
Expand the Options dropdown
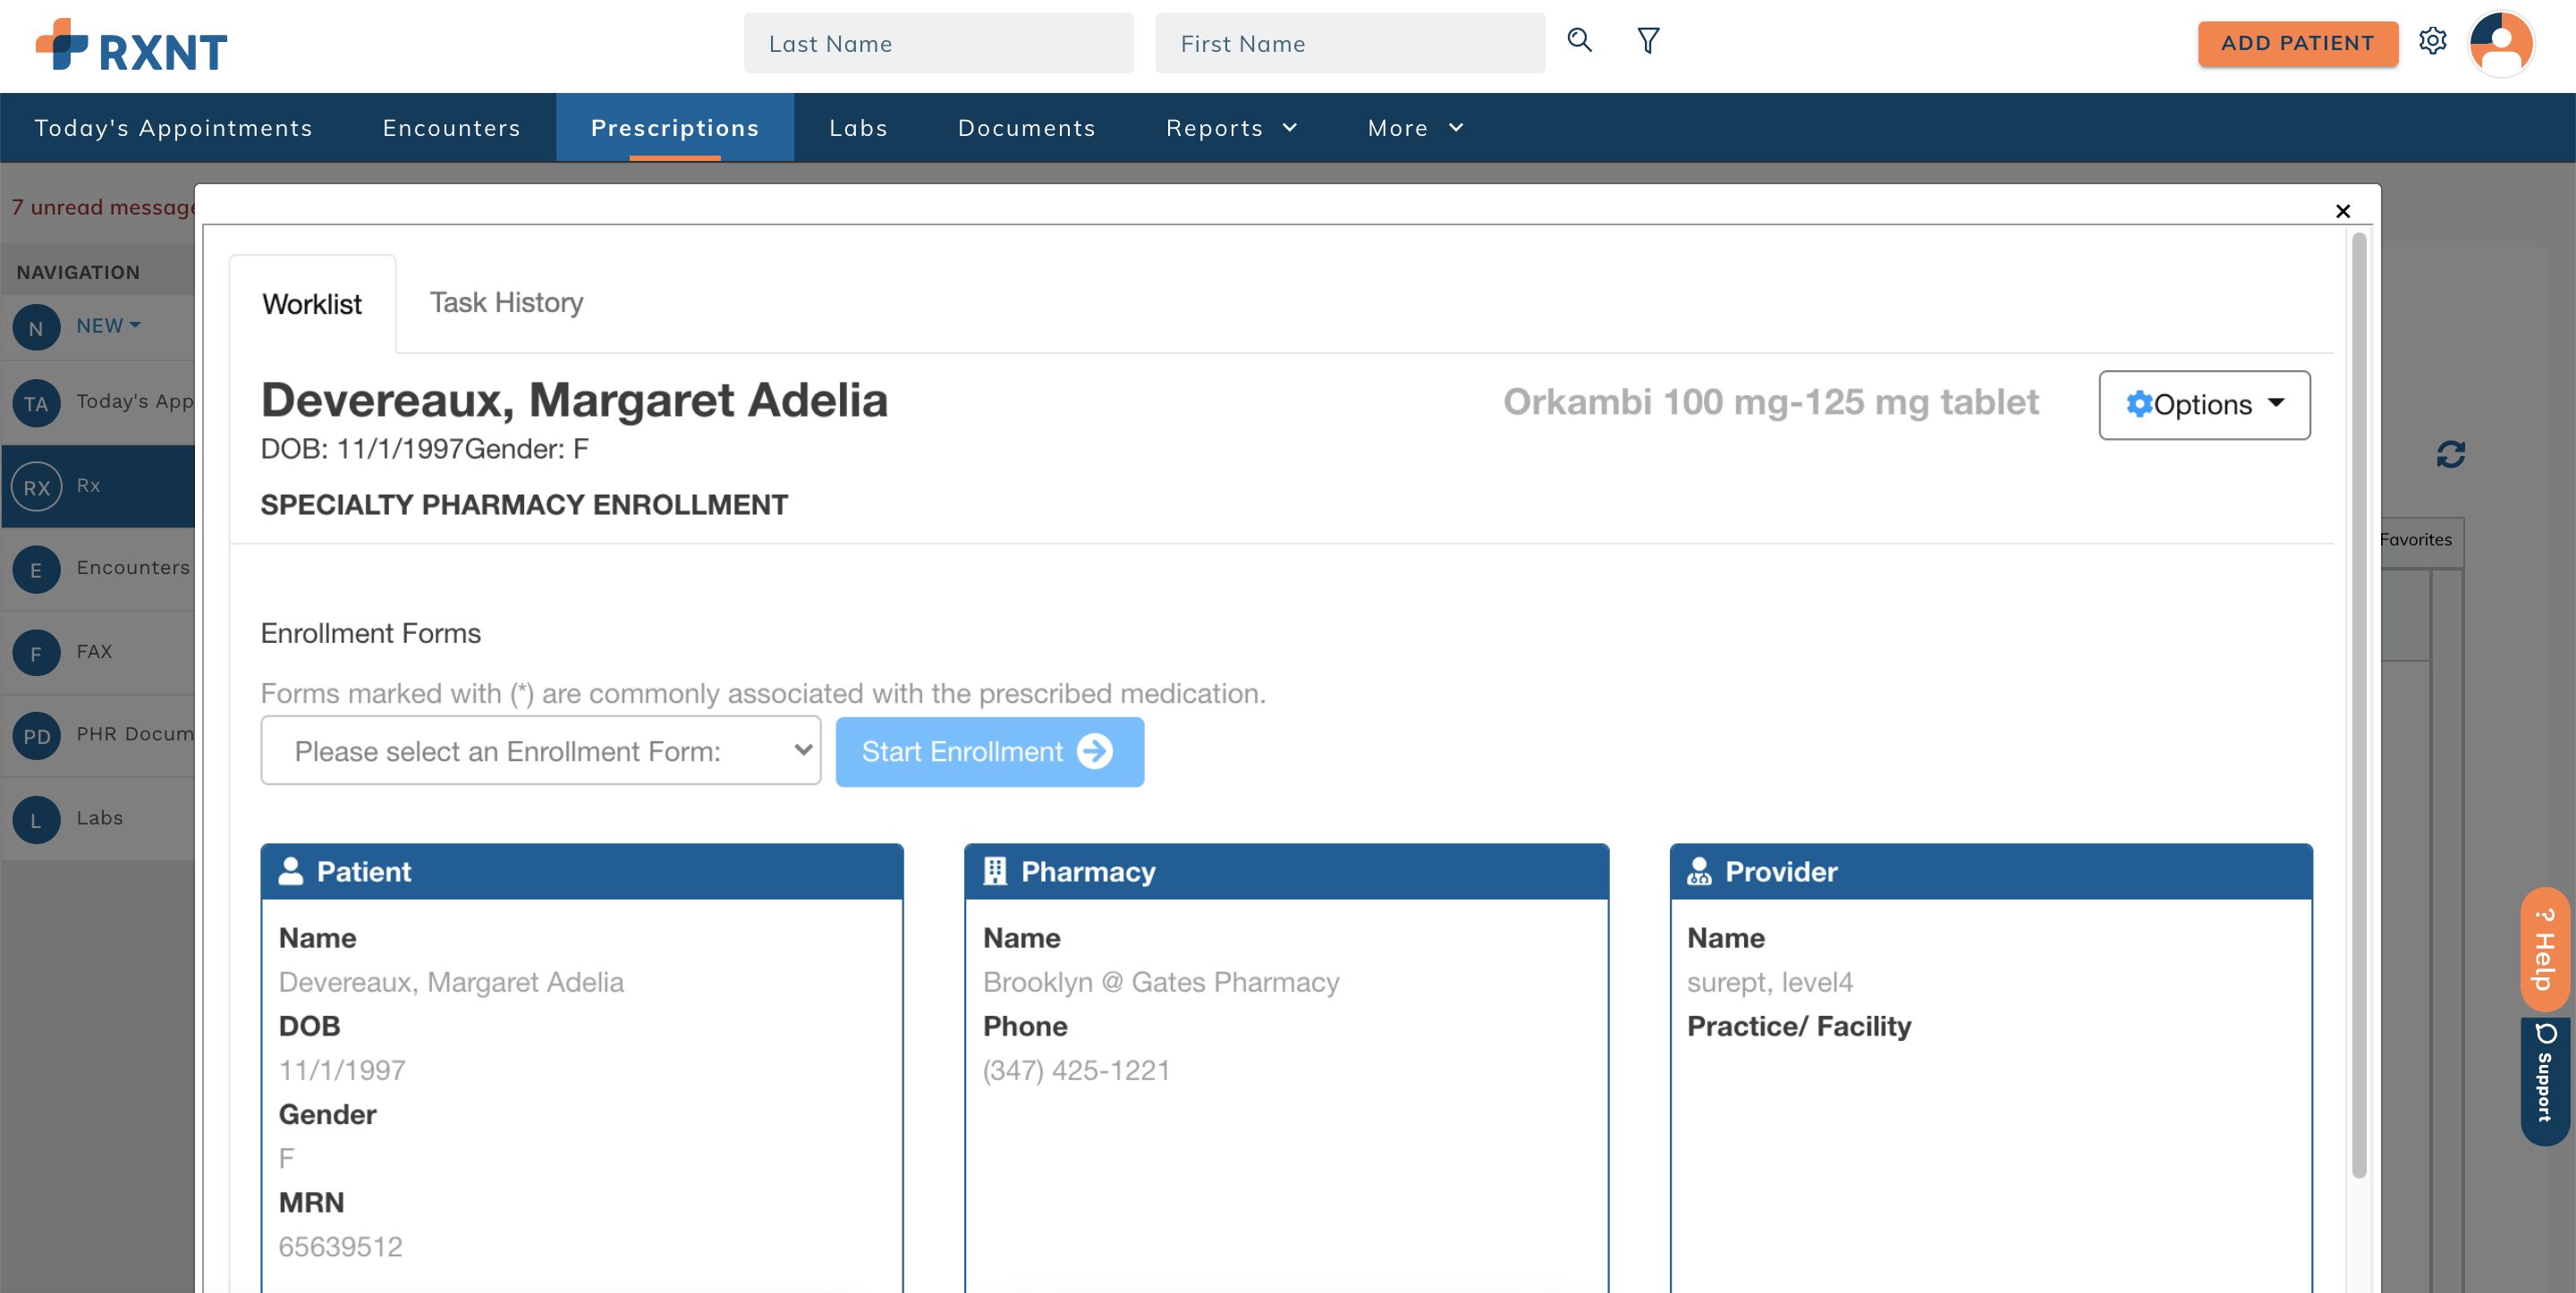[2204, 404]
